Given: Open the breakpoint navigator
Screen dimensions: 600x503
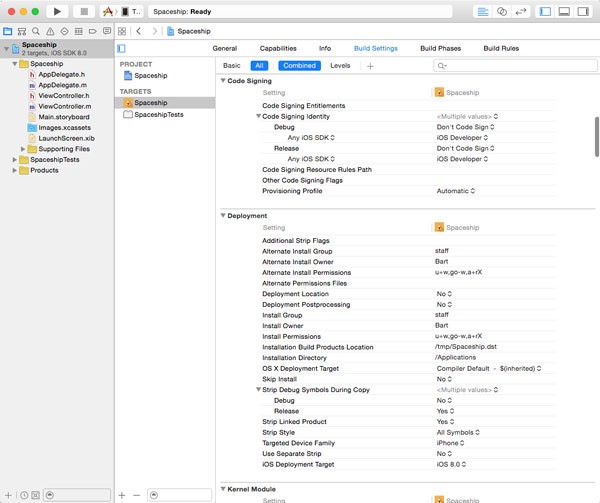Looking at the screenshot, I should [x=93, y=31].
